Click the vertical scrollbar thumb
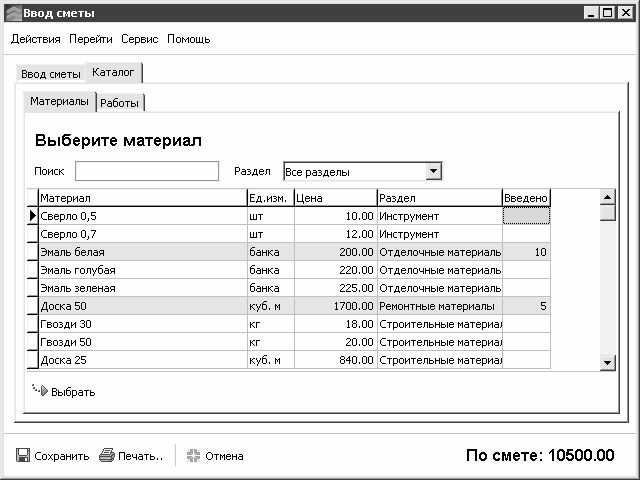640x480 pixels. coord(607,213)
